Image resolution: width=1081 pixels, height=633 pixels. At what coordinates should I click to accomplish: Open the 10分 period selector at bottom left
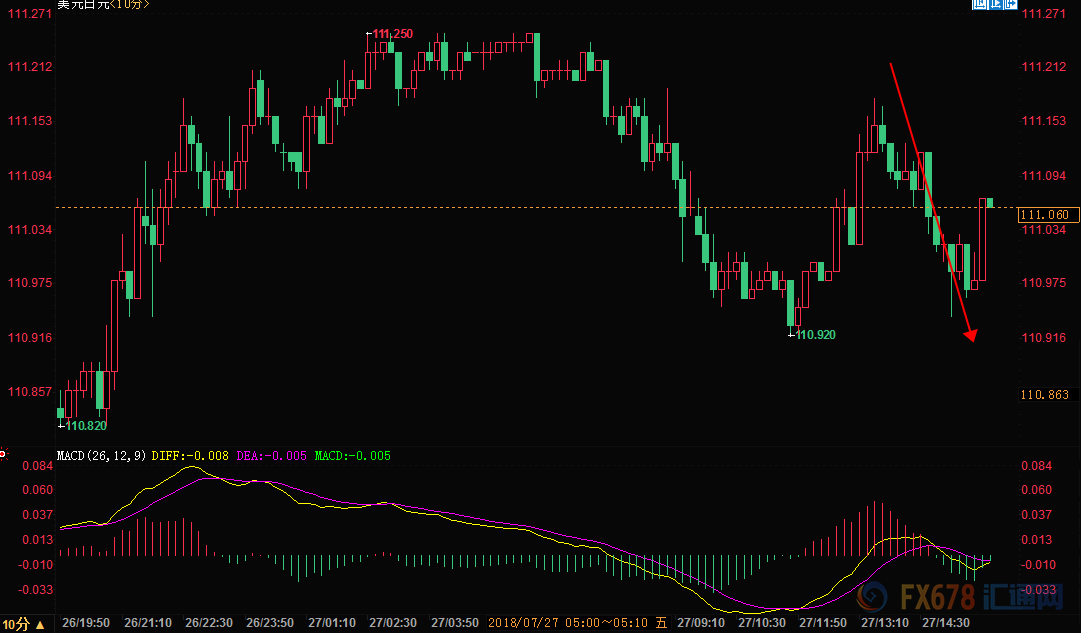(22, 624)
